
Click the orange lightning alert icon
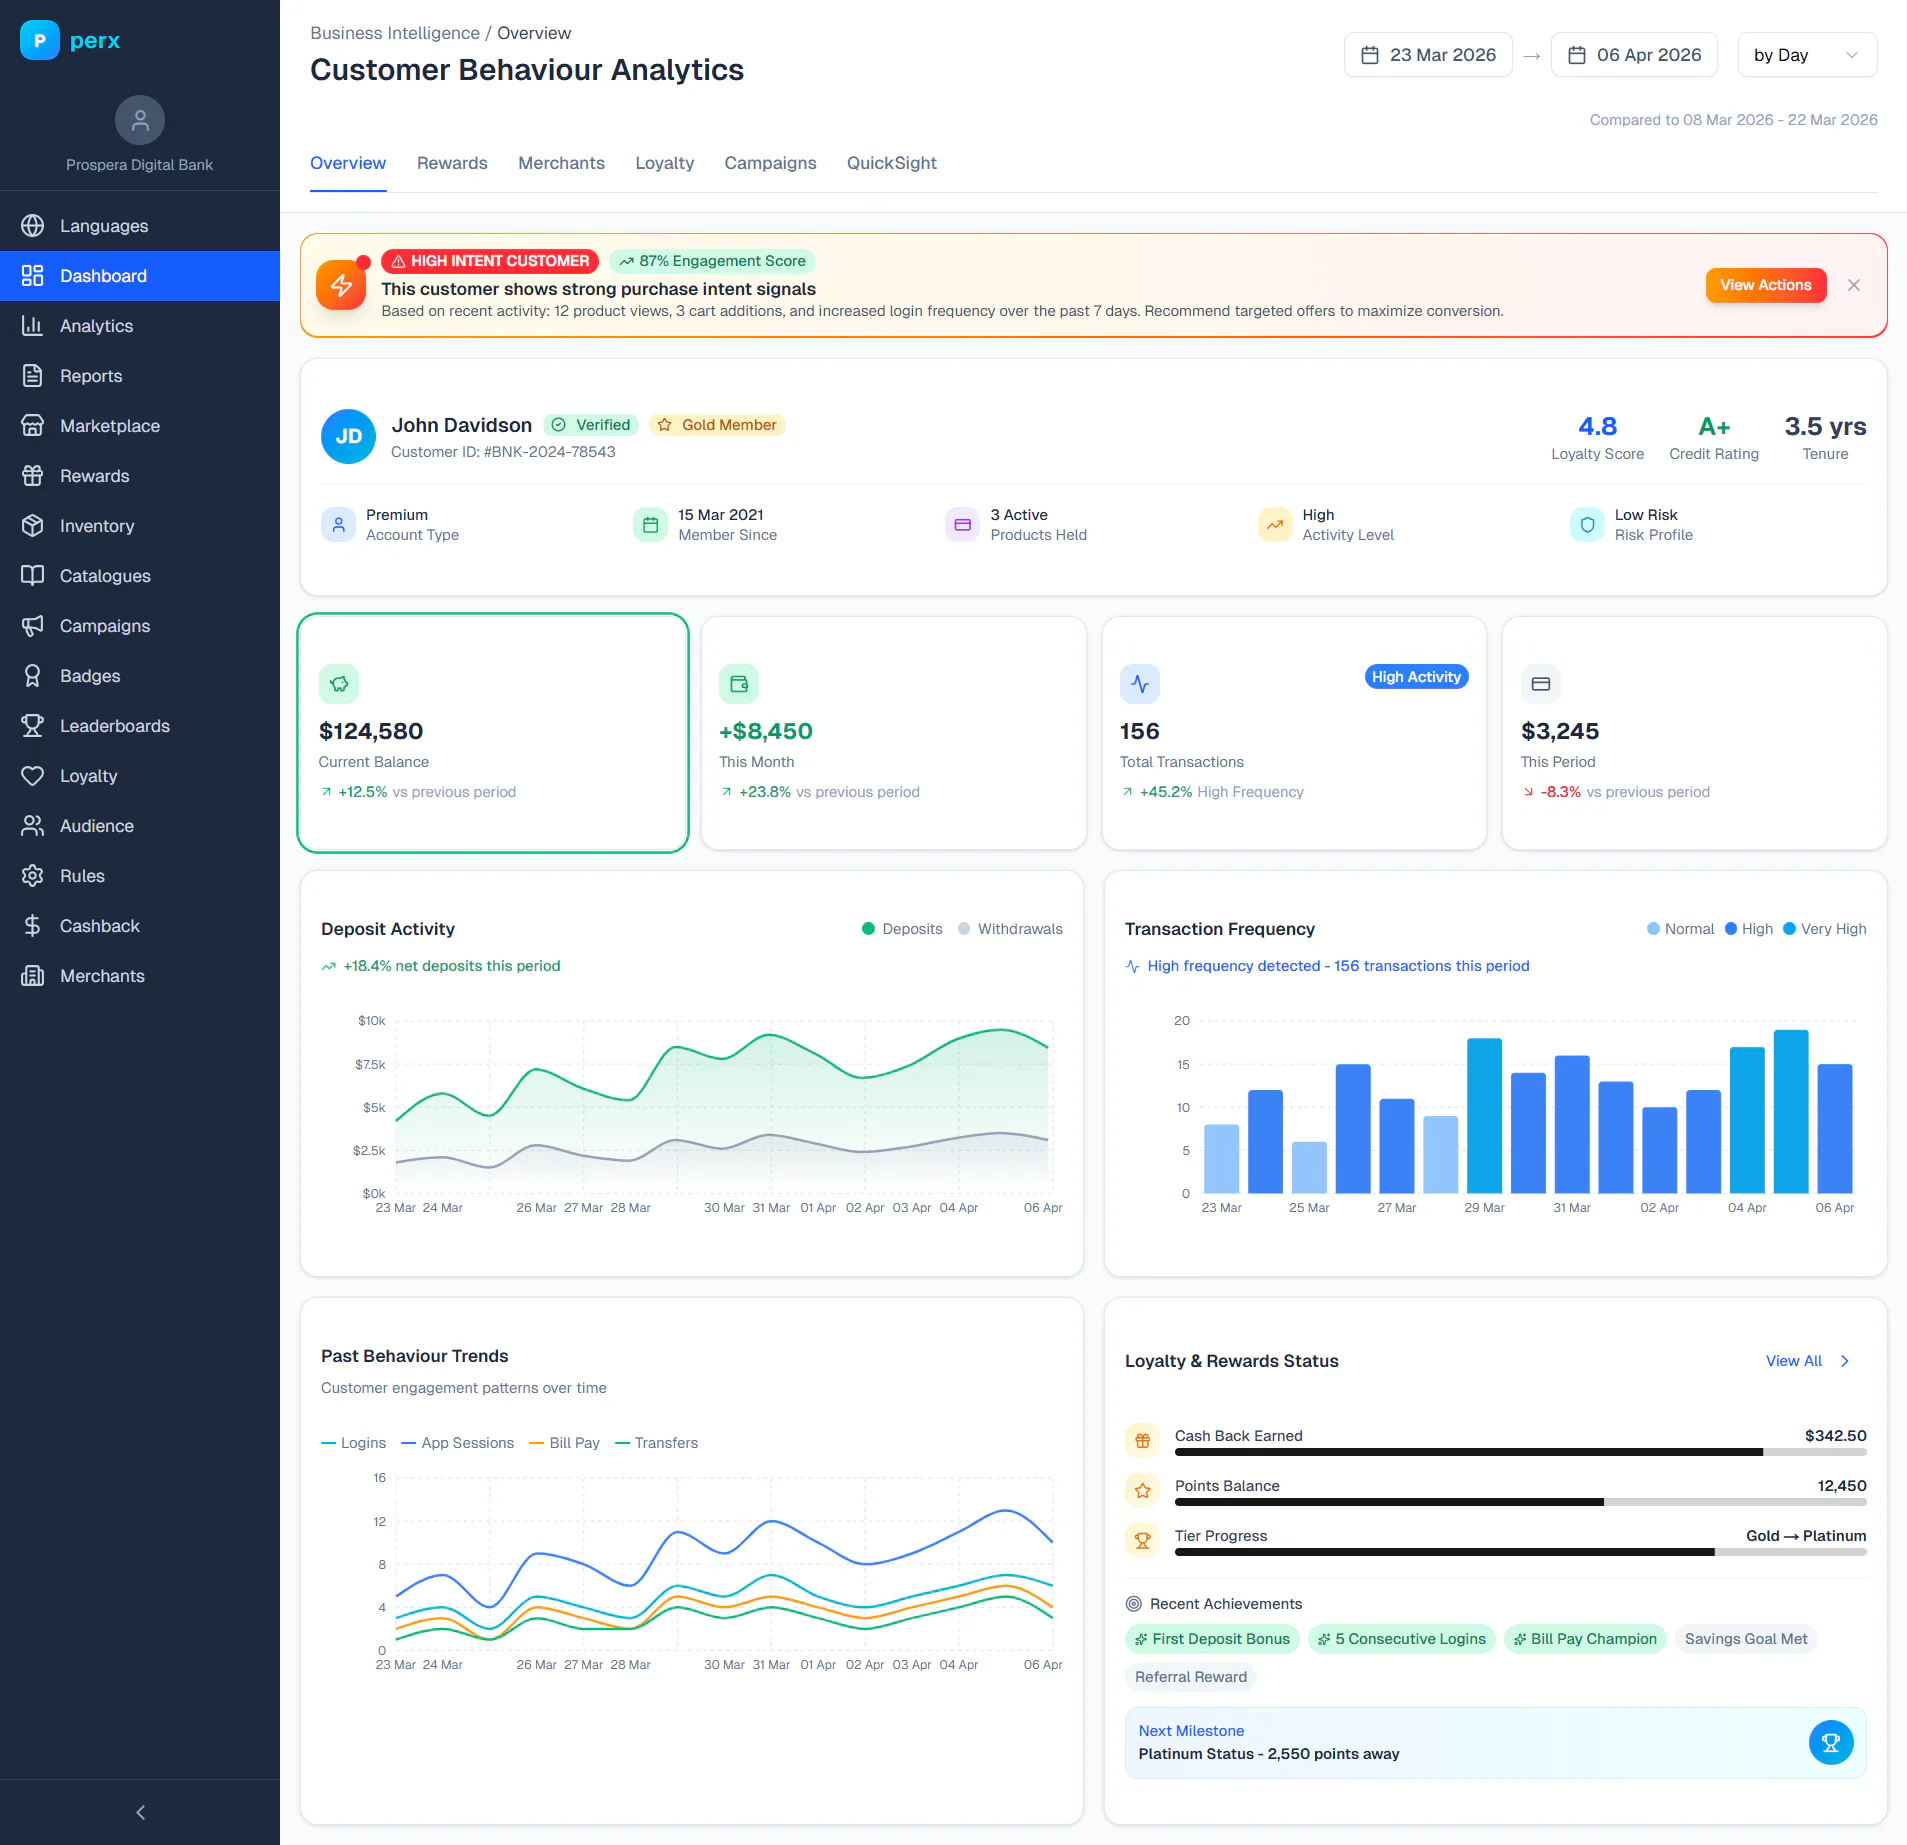341,285
